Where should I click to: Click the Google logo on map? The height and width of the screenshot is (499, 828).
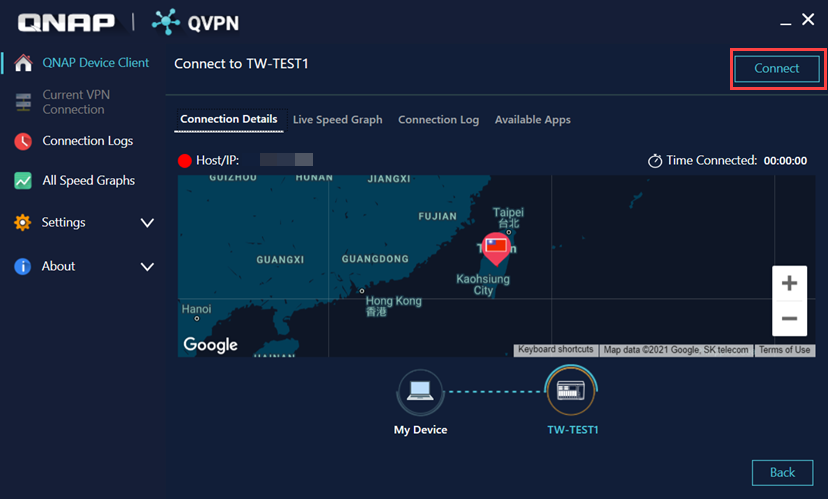point(210,345)
